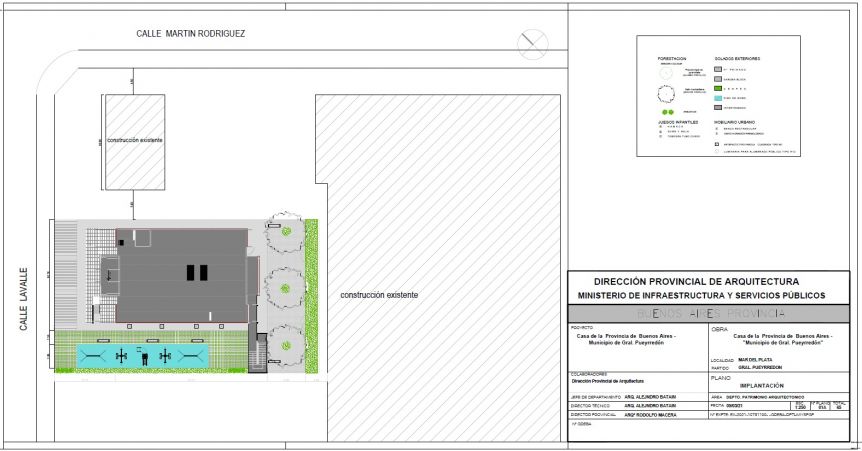The height and width of the screenshot is (451, 862).
Task: Click 'construcción existente' label in the large hatched block
Action: [379, 295]
